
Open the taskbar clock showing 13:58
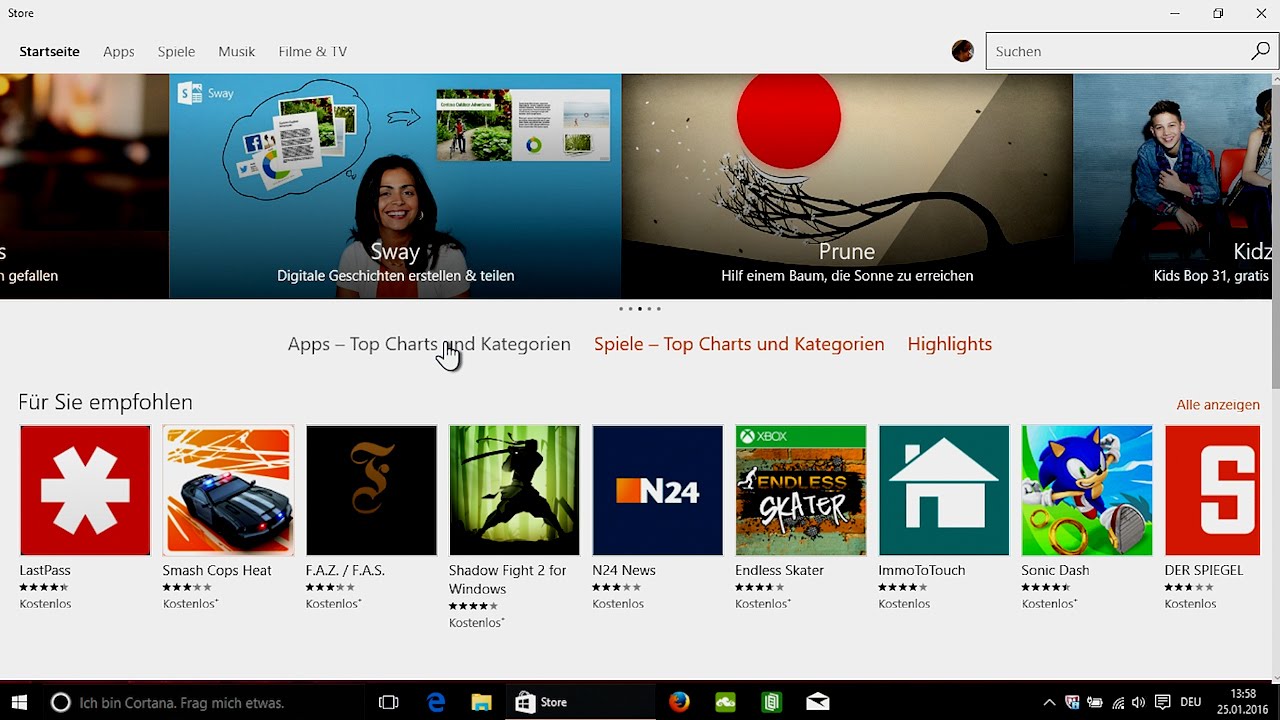1243,702
